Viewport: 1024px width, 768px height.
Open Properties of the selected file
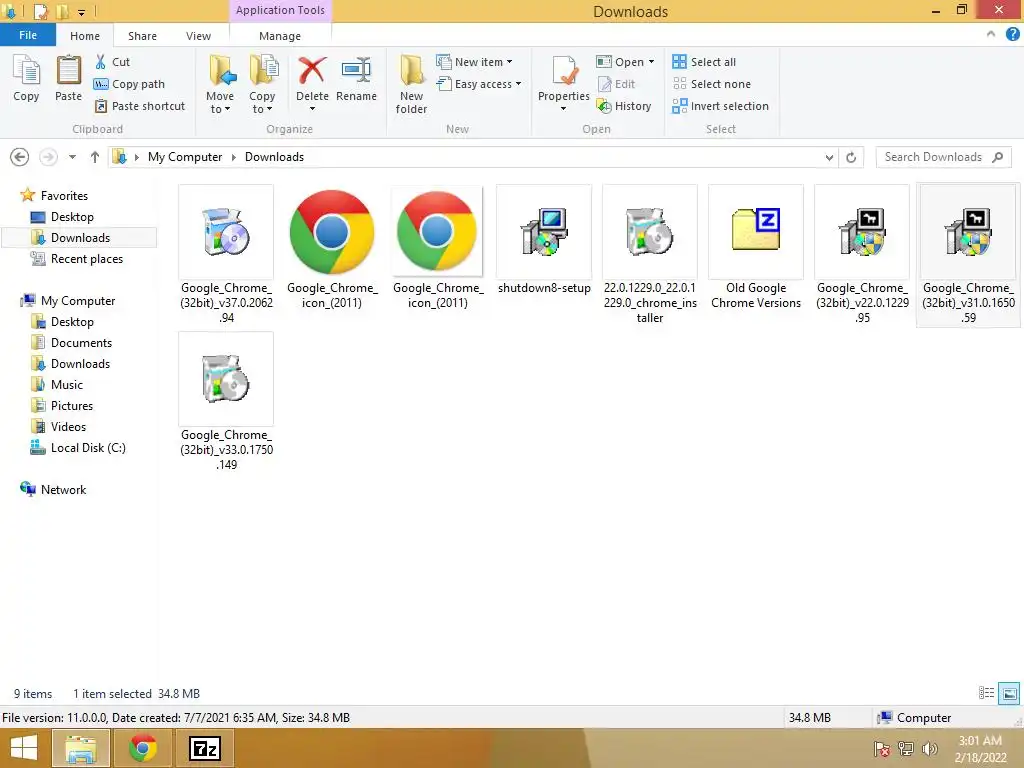(564, 83)
